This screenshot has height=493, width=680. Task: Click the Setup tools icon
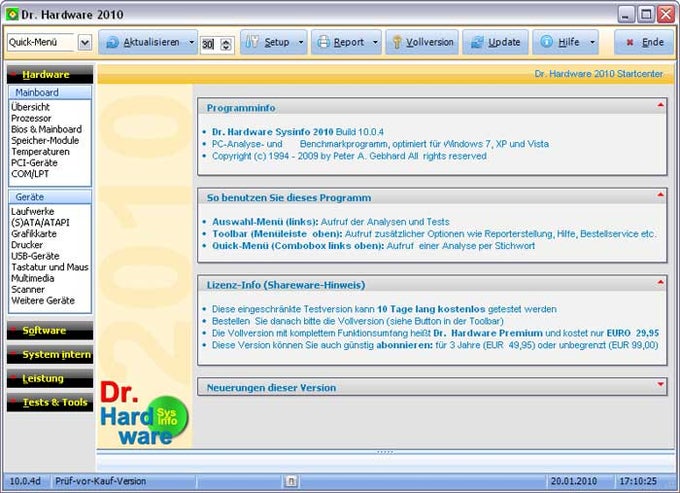pos(252,42)
